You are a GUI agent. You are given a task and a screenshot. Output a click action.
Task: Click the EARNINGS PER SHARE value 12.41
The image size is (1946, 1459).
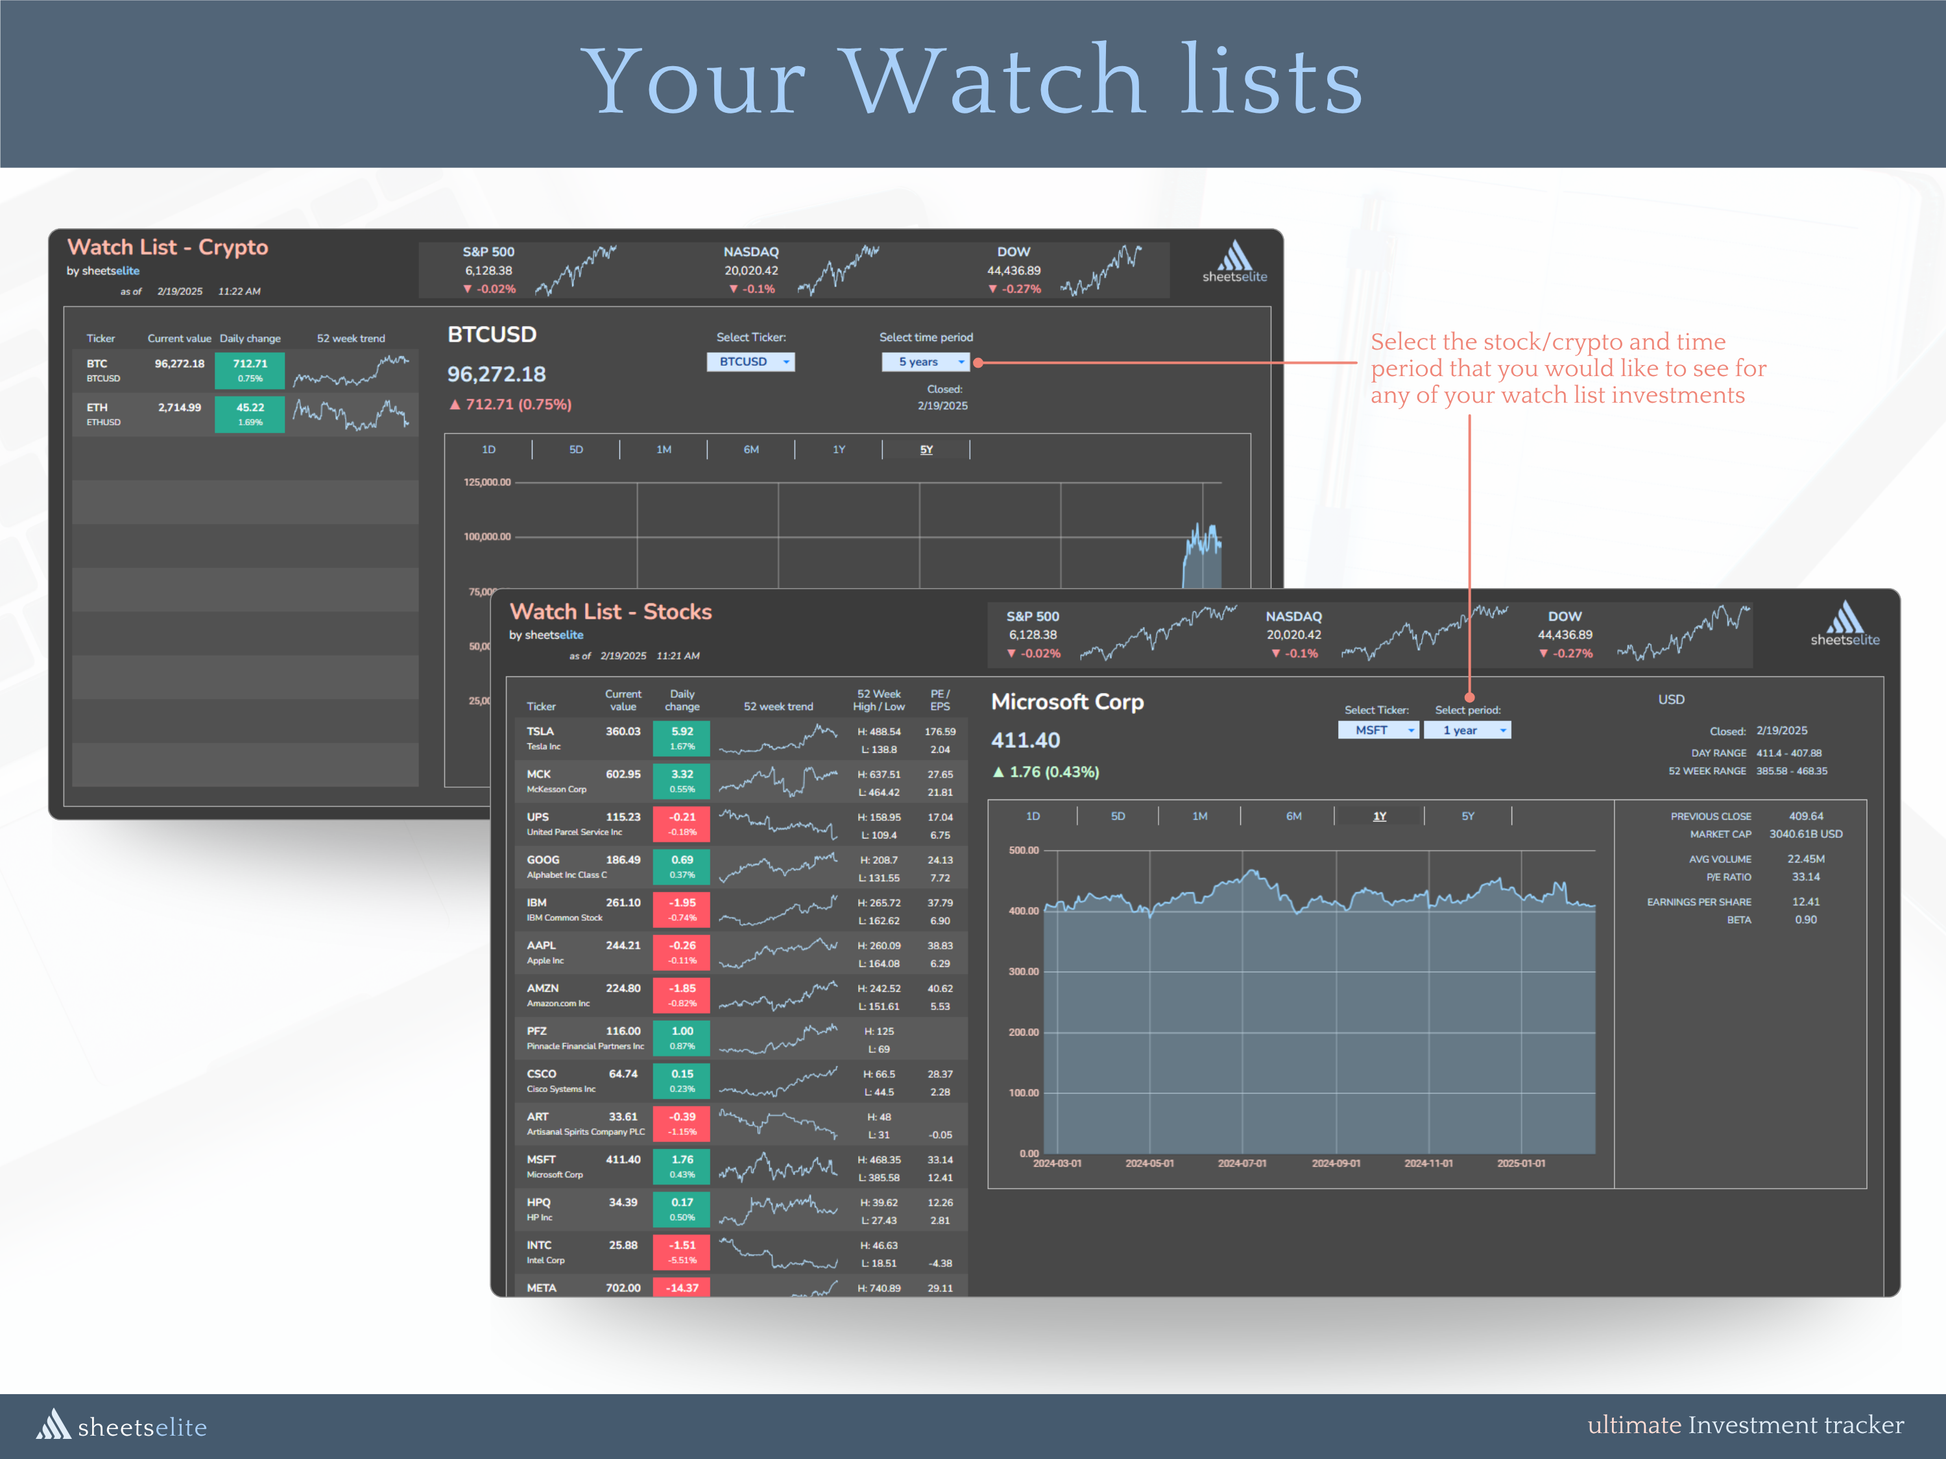[x=1805, y=902]
